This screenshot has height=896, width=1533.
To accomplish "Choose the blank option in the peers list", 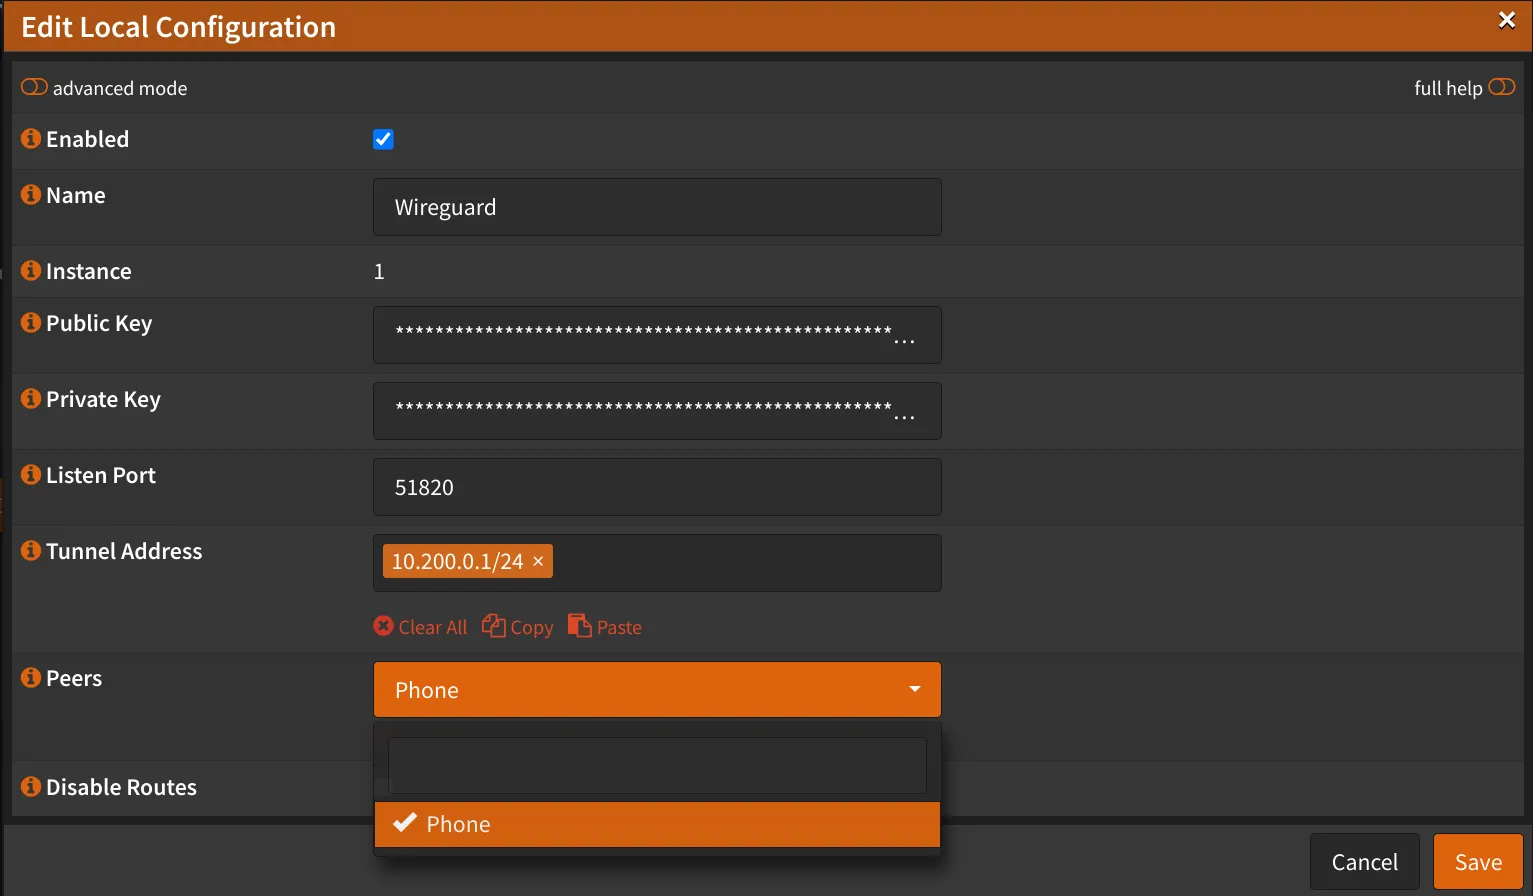I will click(657, 765).
